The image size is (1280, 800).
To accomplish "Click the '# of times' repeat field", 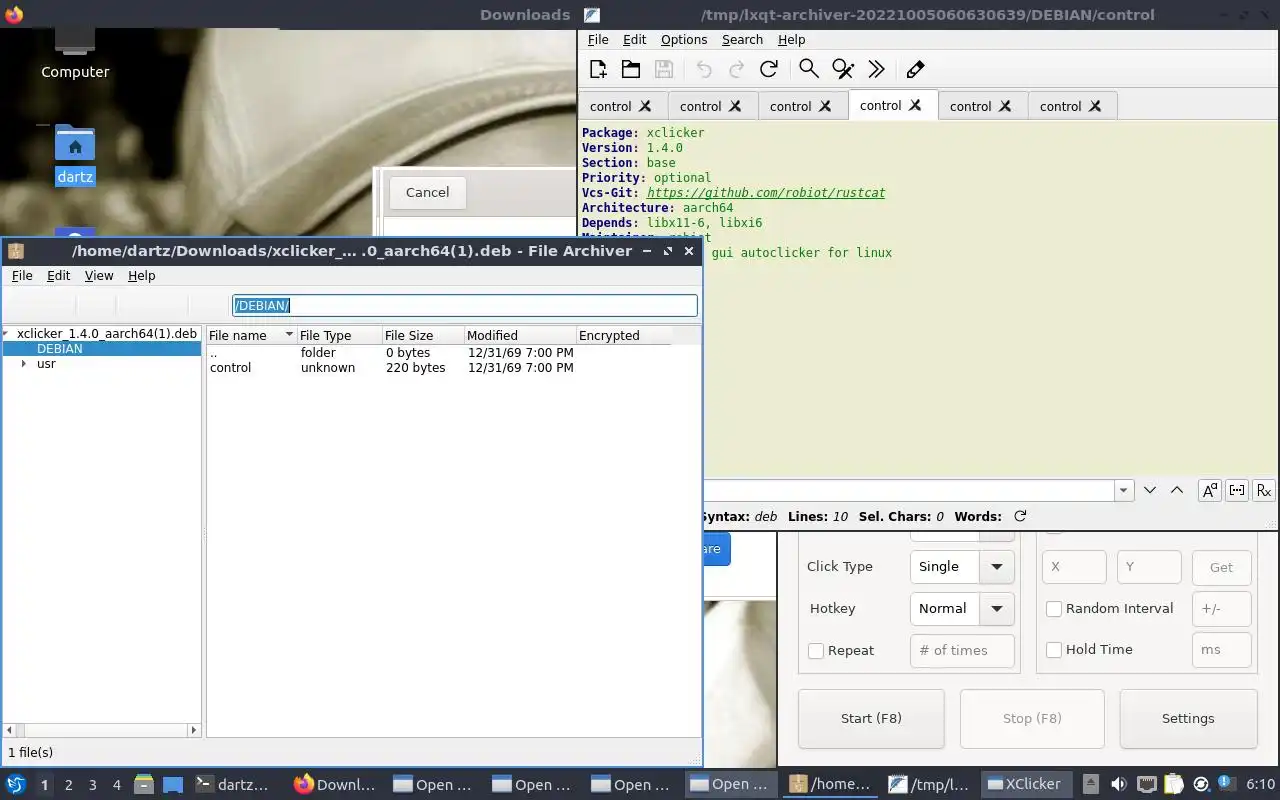I will pyautogui.click(x=962, y=650).
